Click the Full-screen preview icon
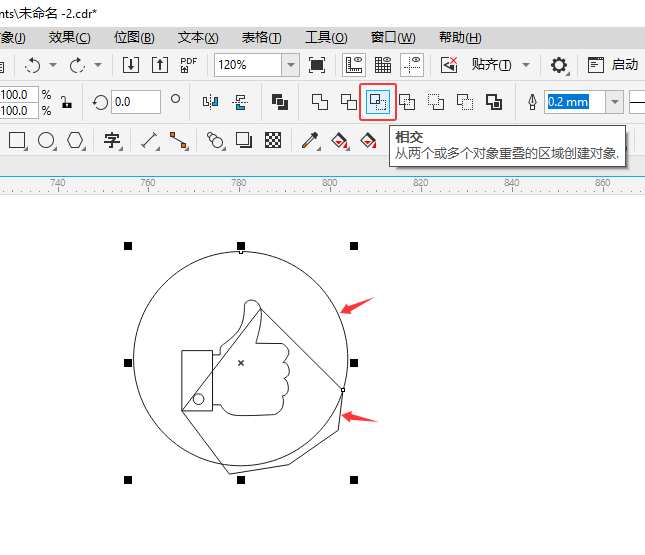This screenshot has height=555, width=645. [317, 65]
